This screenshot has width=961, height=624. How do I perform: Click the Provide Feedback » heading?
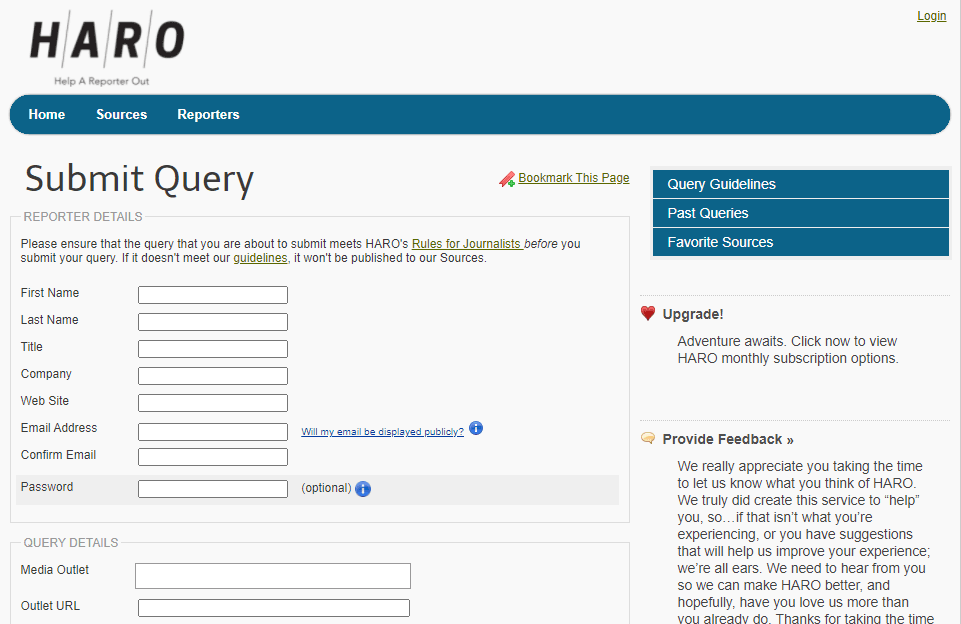pyautogui.click(x=727, y=439)
